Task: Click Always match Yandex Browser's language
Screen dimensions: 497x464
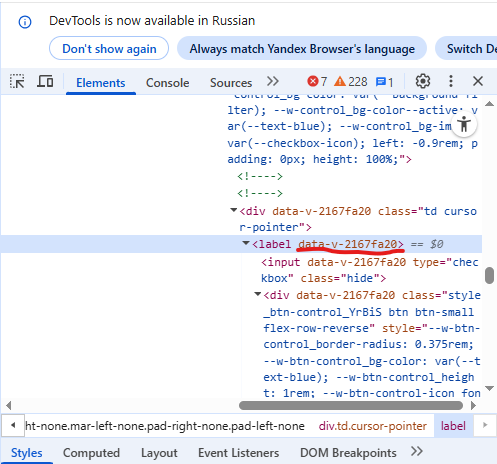Action: coord(302,49)
